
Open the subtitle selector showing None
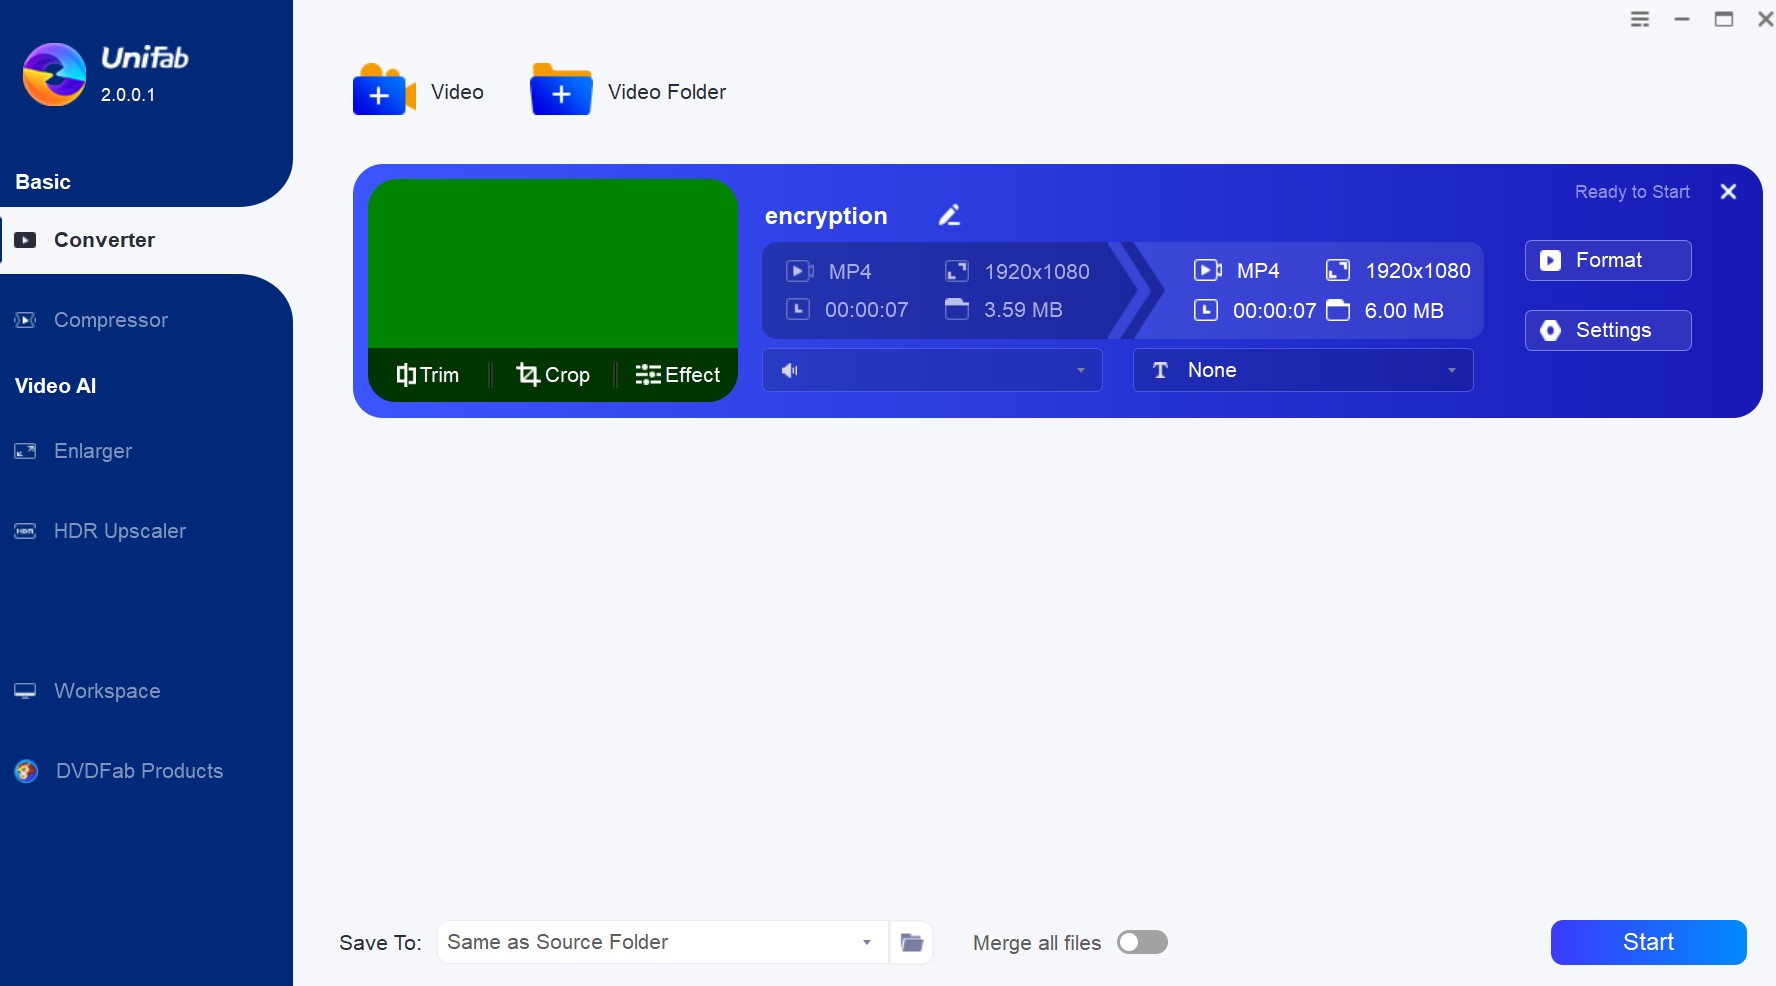pos(1301,370)
